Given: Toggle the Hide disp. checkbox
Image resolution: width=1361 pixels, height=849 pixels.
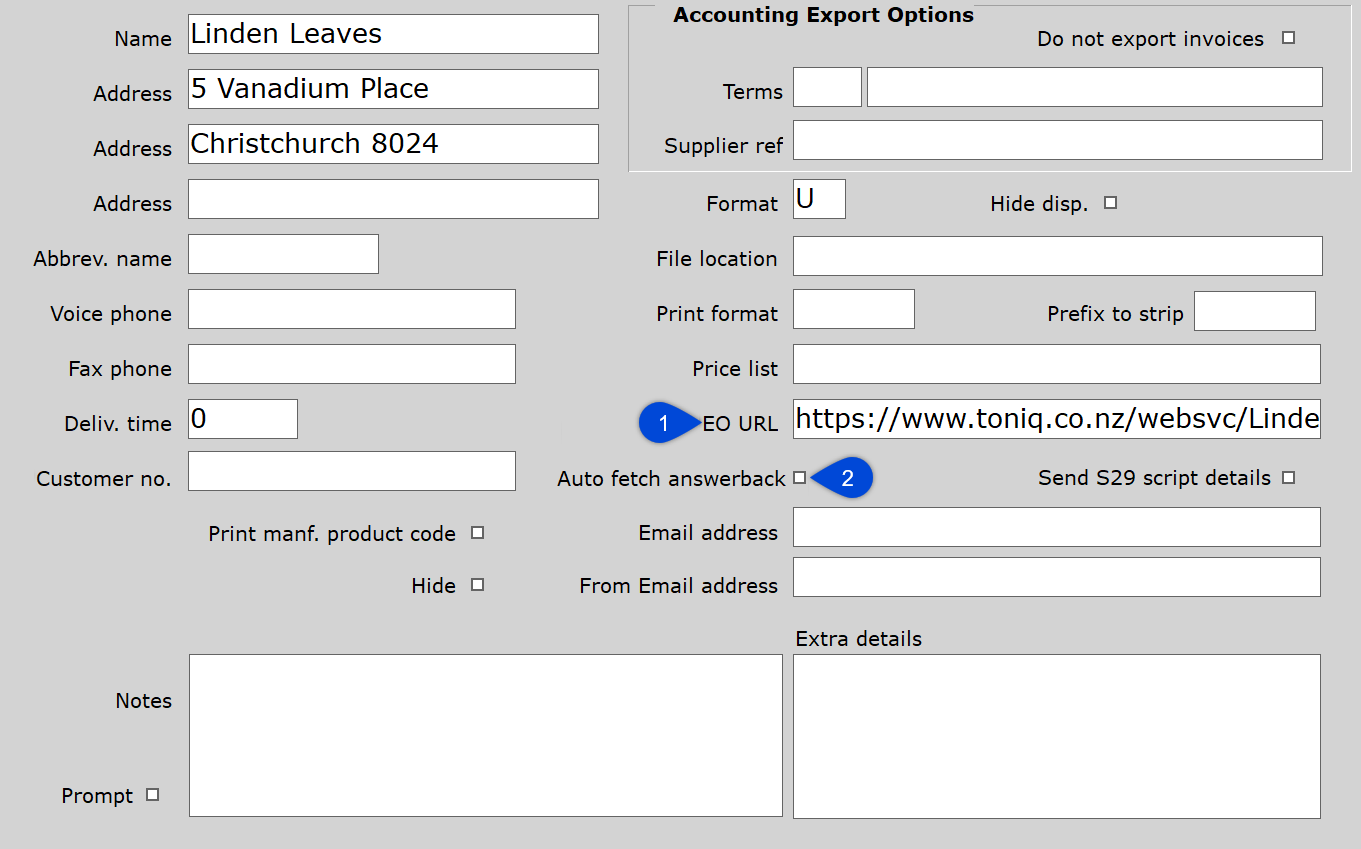Looking at the screenshot, I should [1110, 203].
